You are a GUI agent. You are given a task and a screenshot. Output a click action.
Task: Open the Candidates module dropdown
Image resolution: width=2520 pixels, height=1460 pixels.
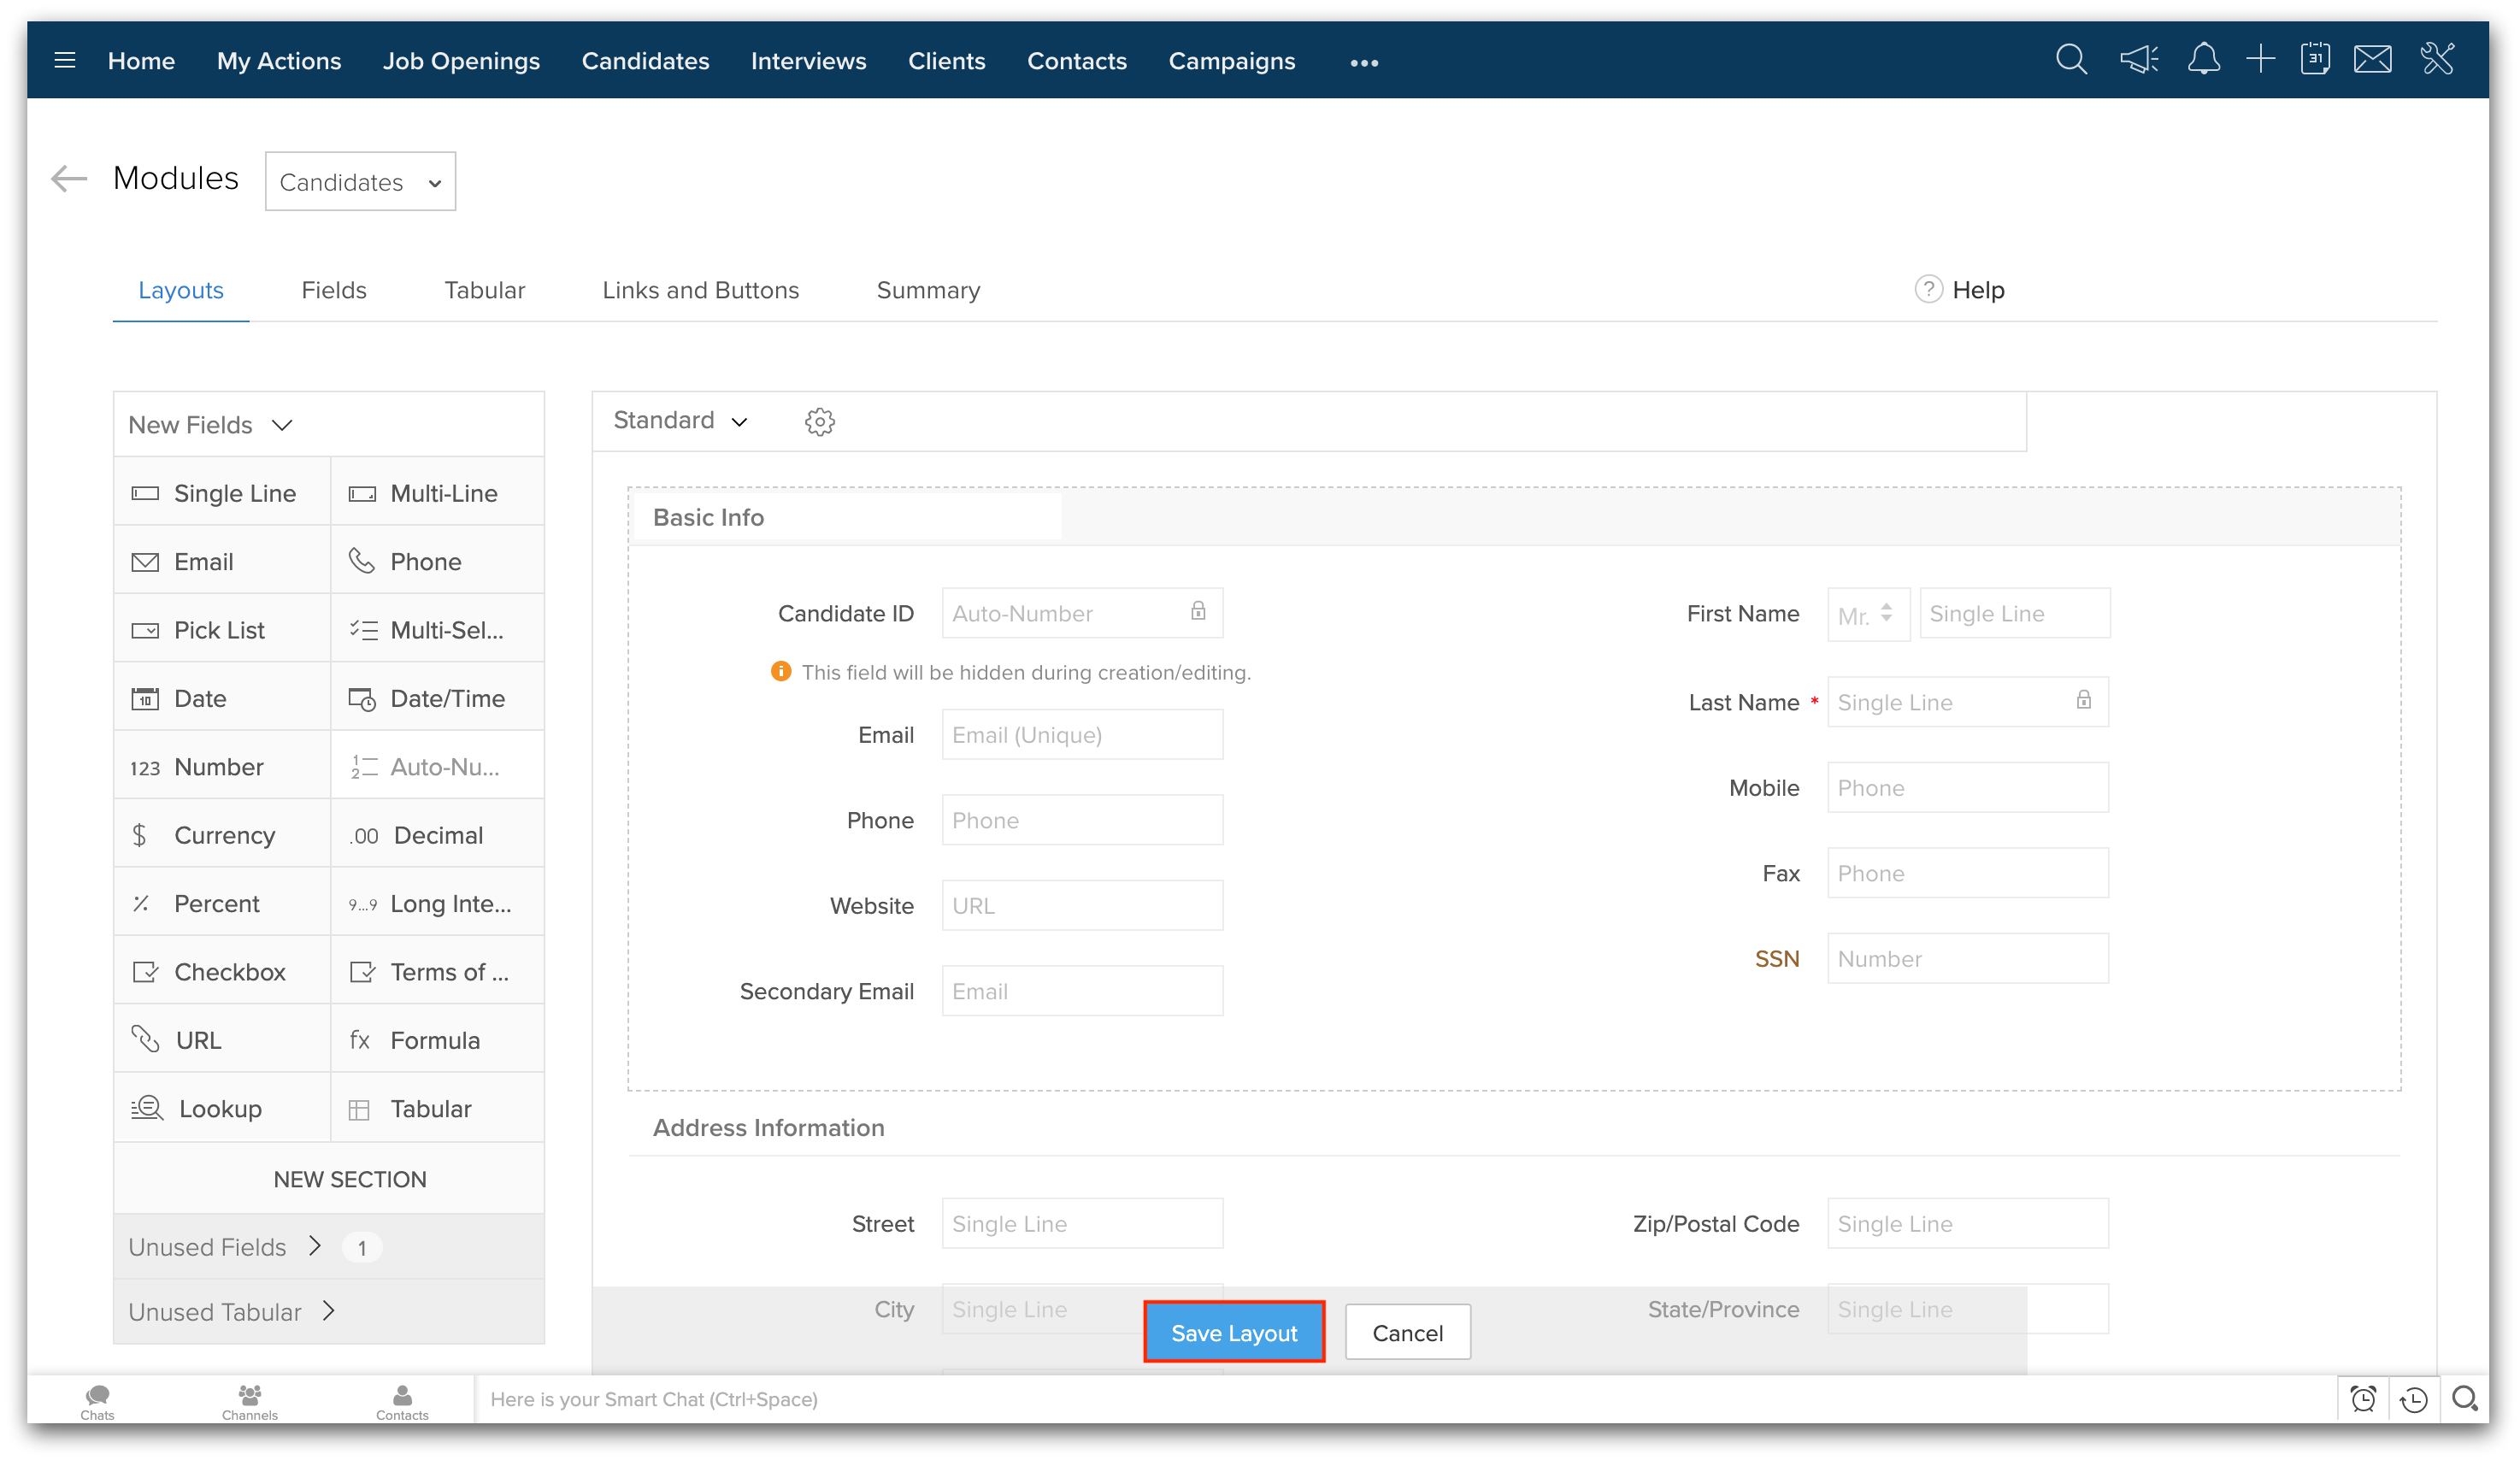click(x=360, y=182)
